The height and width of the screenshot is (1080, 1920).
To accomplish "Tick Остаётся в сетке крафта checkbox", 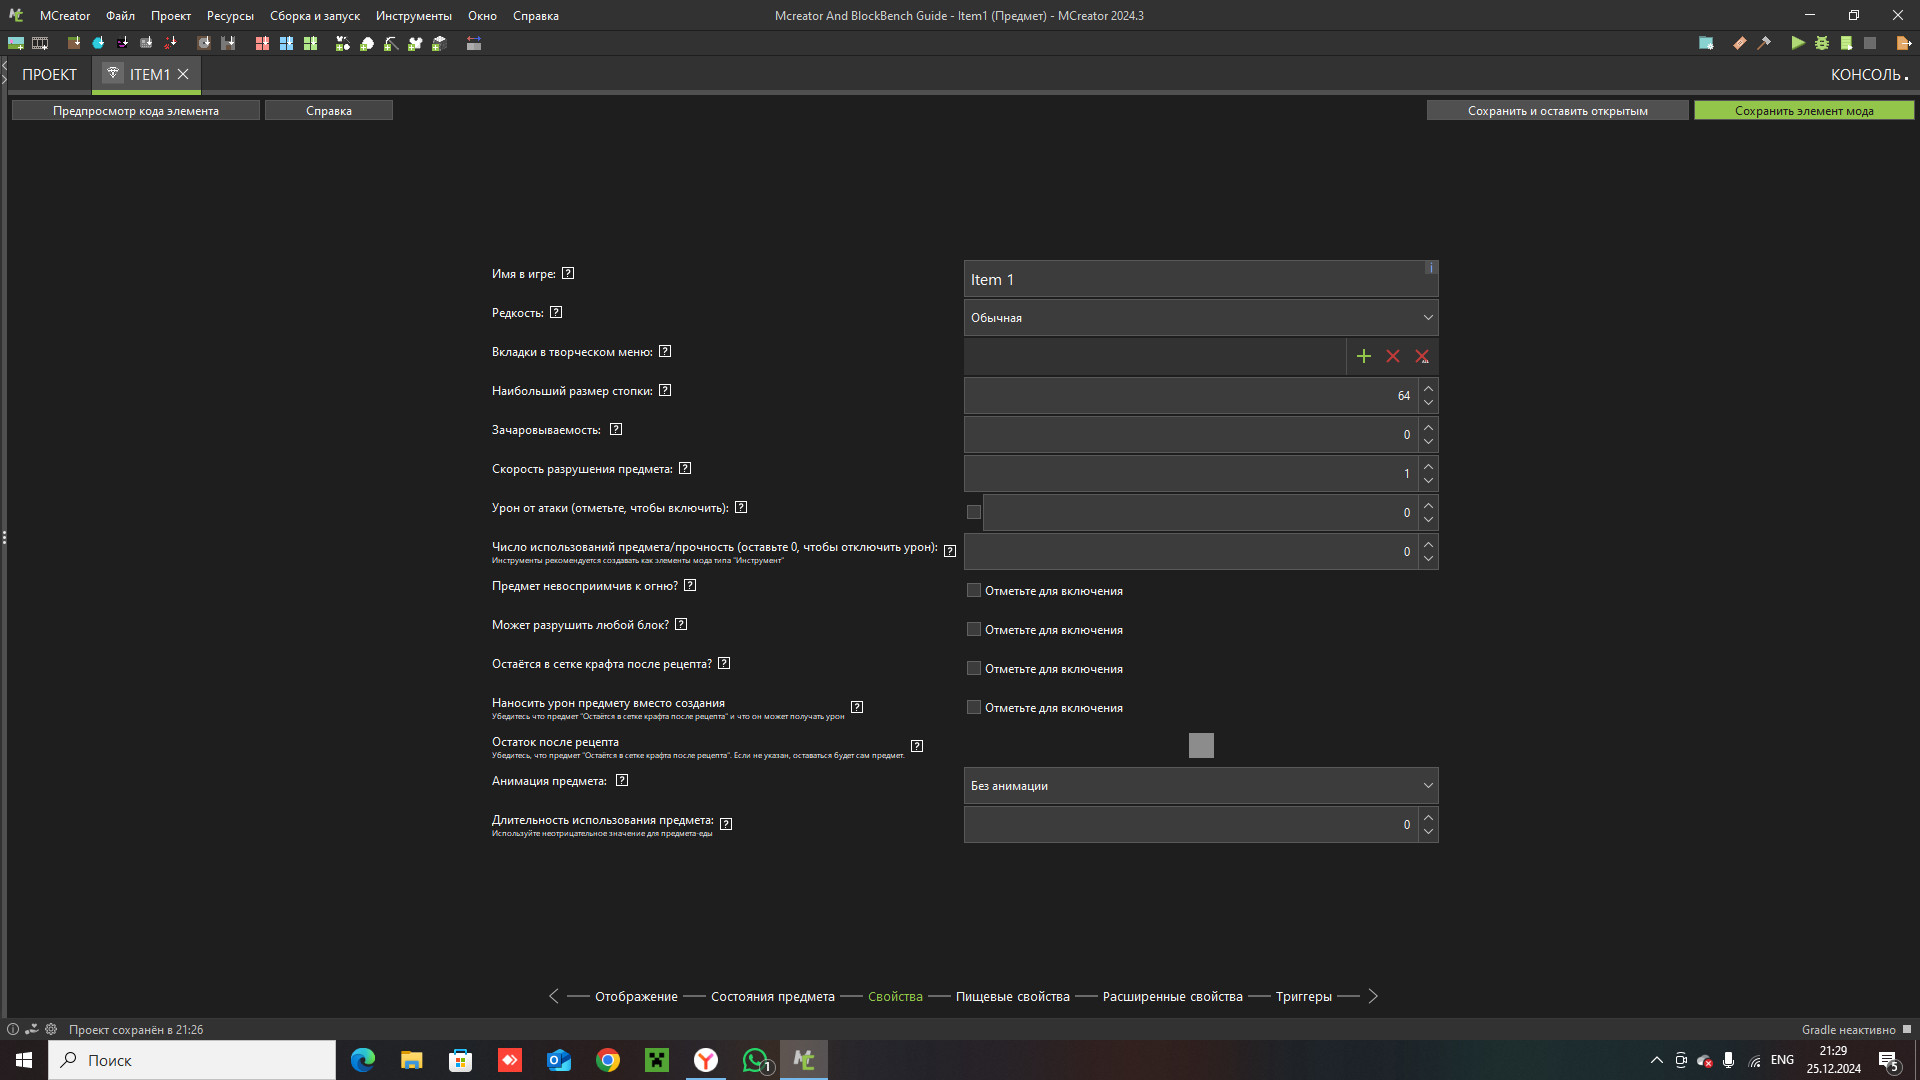I will [973, 668].
